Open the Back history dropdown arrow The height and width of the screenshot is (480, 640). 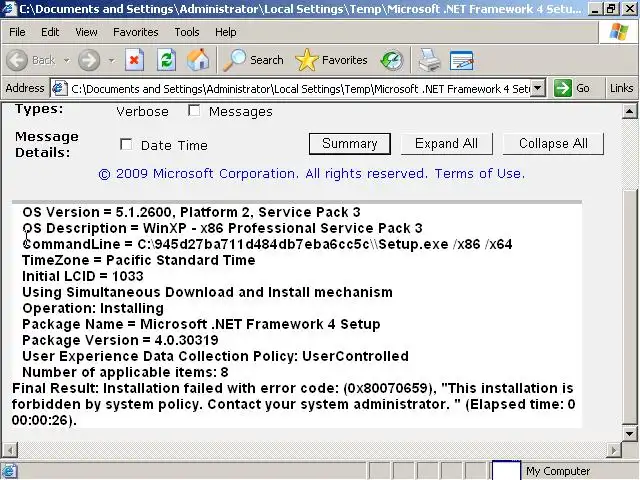tap(66, 61)
